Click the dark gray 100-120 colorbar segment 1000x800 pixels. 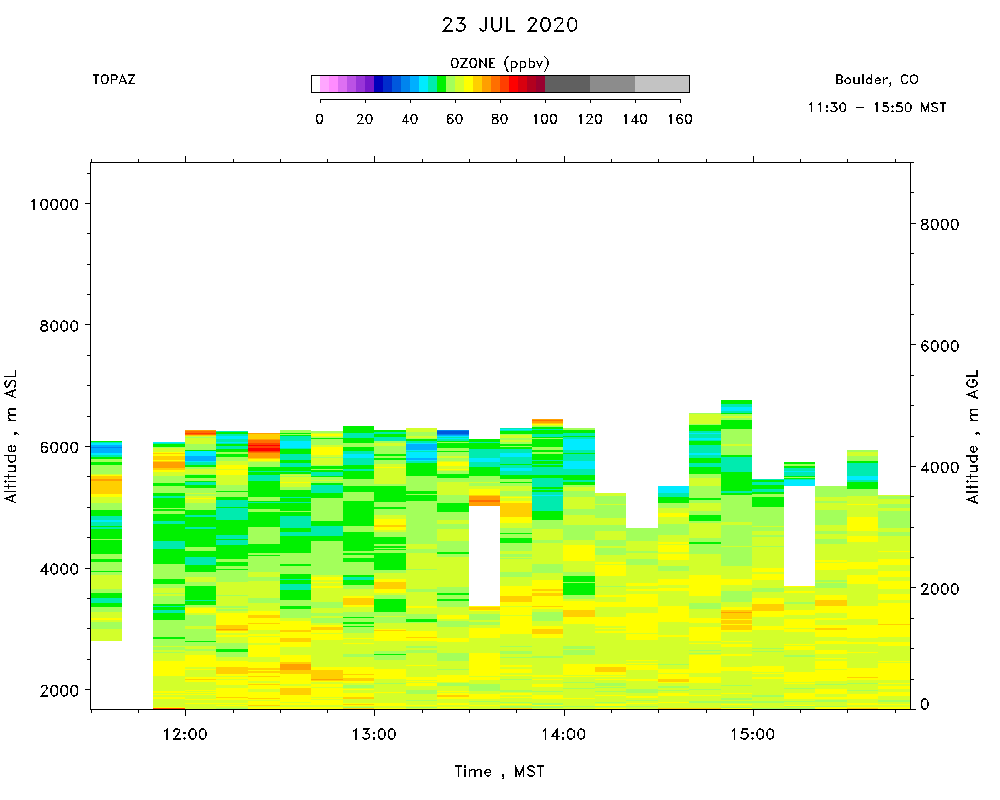[568, 84]
